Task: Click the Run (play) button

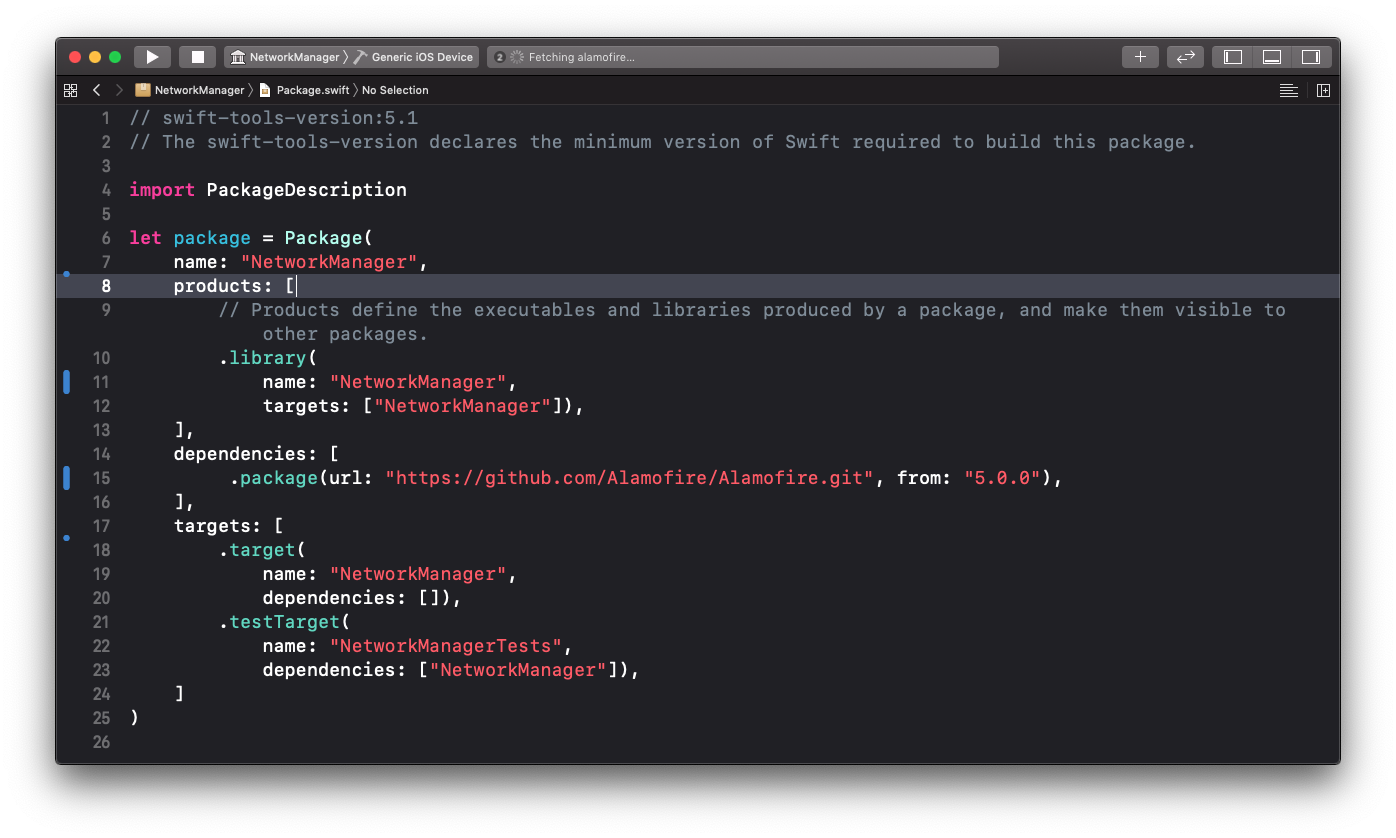Action: point(152,57)
